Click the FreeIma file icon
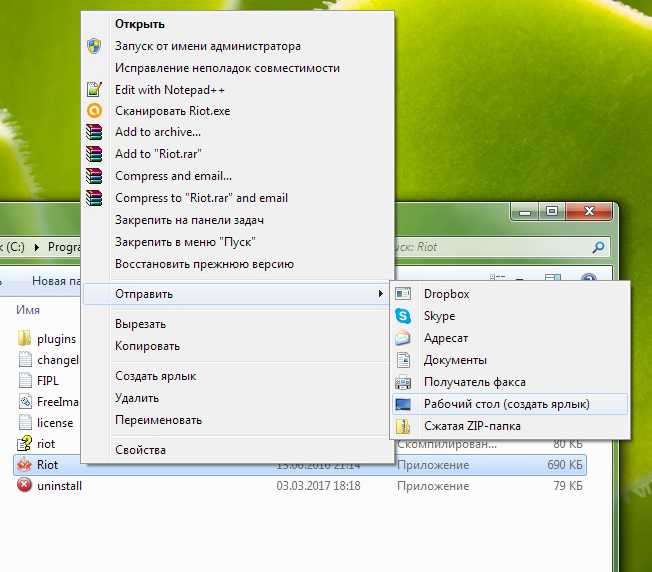The width and height of the screenshot is (652, 572). pyautogui.click(x=25, y=402)
